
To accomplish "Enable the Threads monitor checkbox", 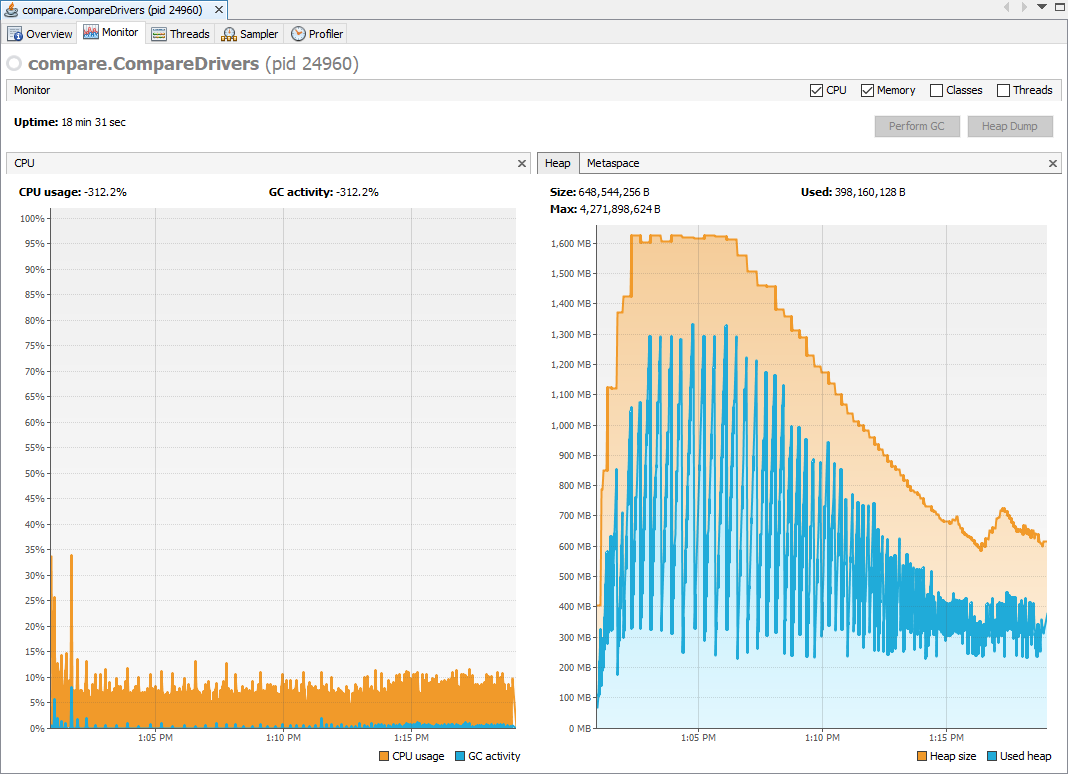I will 1002,90.
